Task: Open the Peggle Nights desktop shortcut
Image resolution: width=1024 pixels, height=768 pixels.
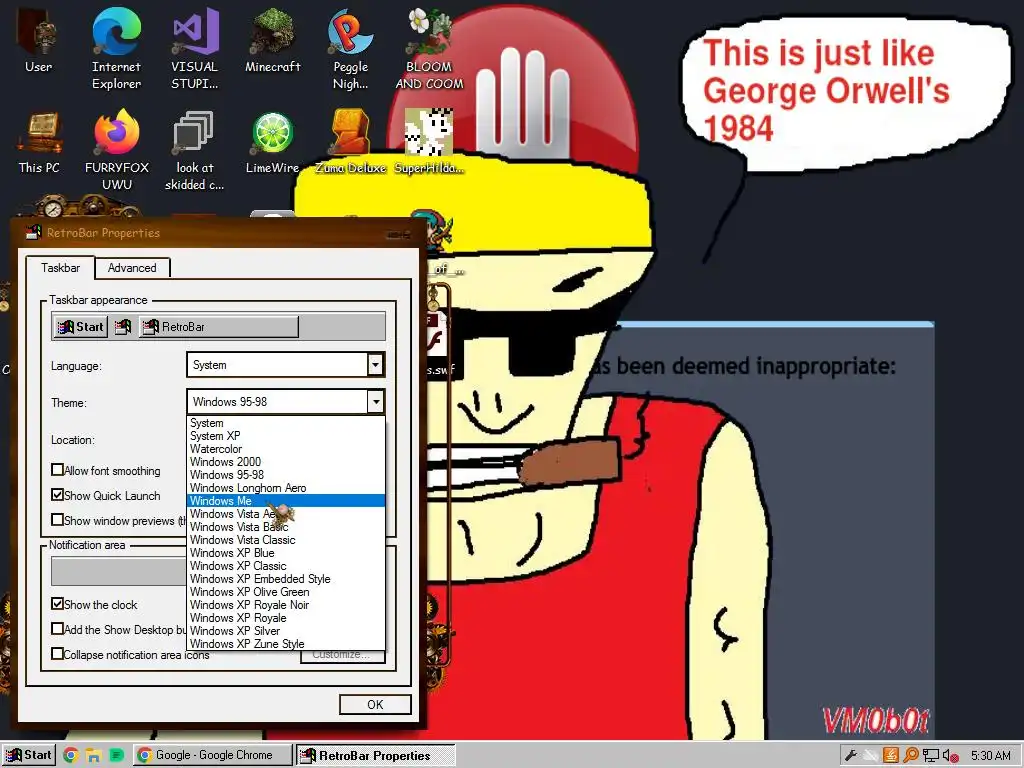Action: [351, 48]
